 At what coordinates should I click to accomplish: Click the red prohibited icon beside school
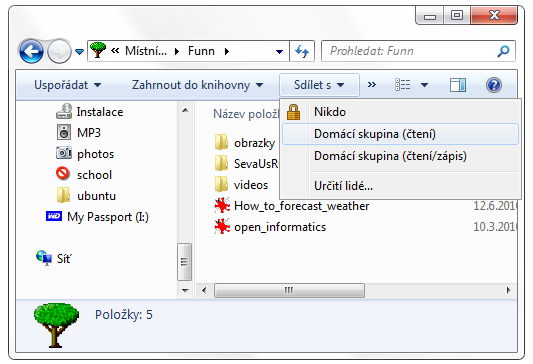click(63, 173)
